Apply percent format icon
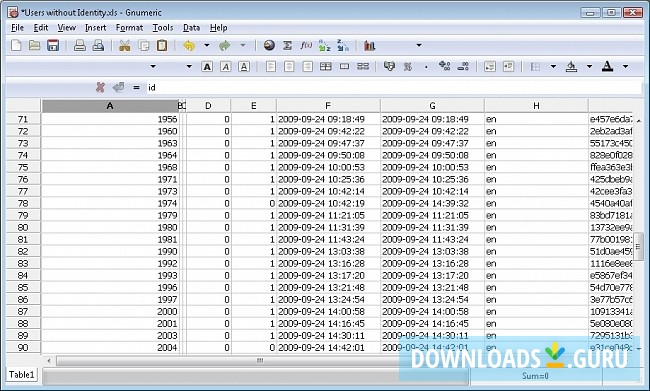The image size is (650, 391). pos(408,66)
